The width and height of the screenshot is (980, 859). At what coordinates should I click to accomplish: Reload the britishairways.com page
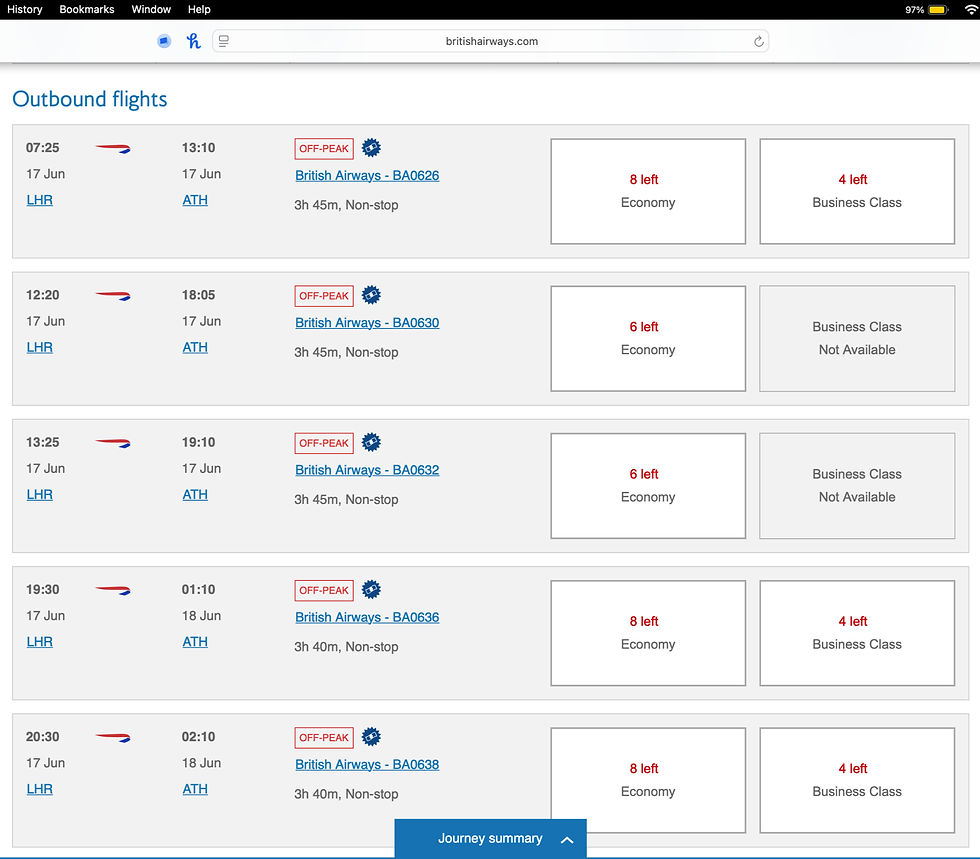(758, 41)
